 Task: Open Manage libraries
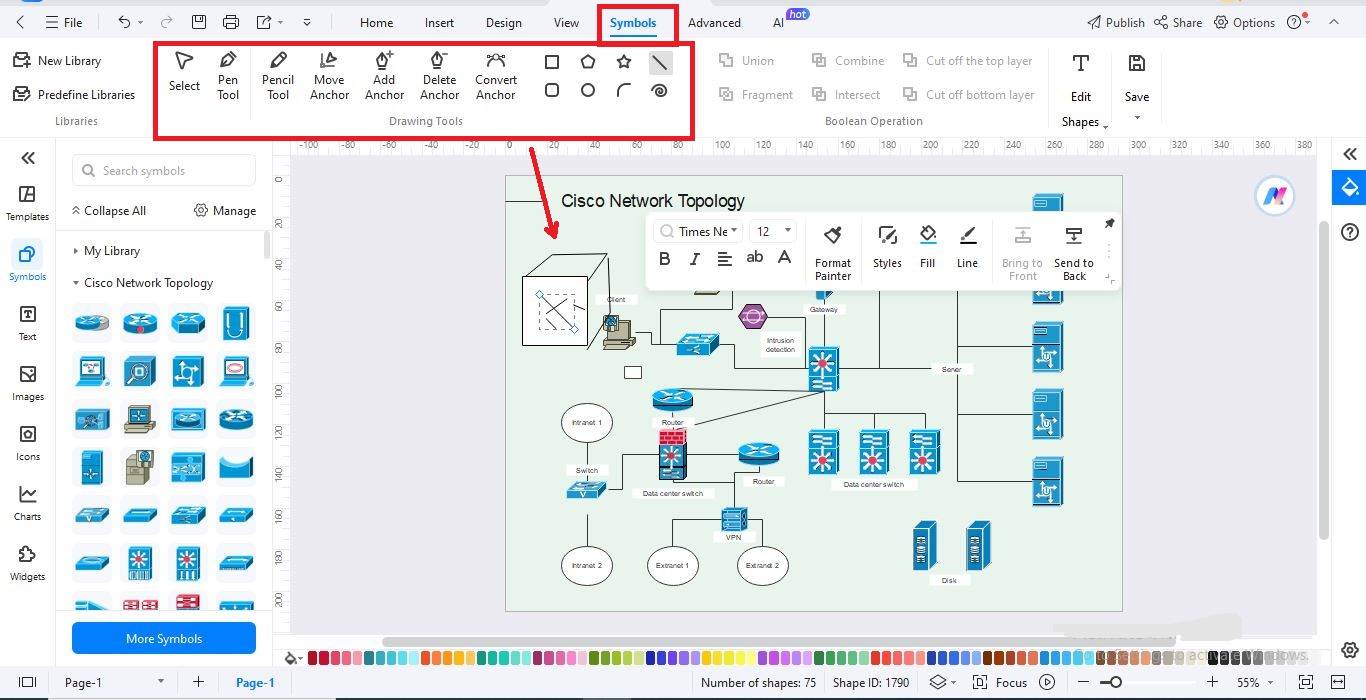(x=225, y=211)
